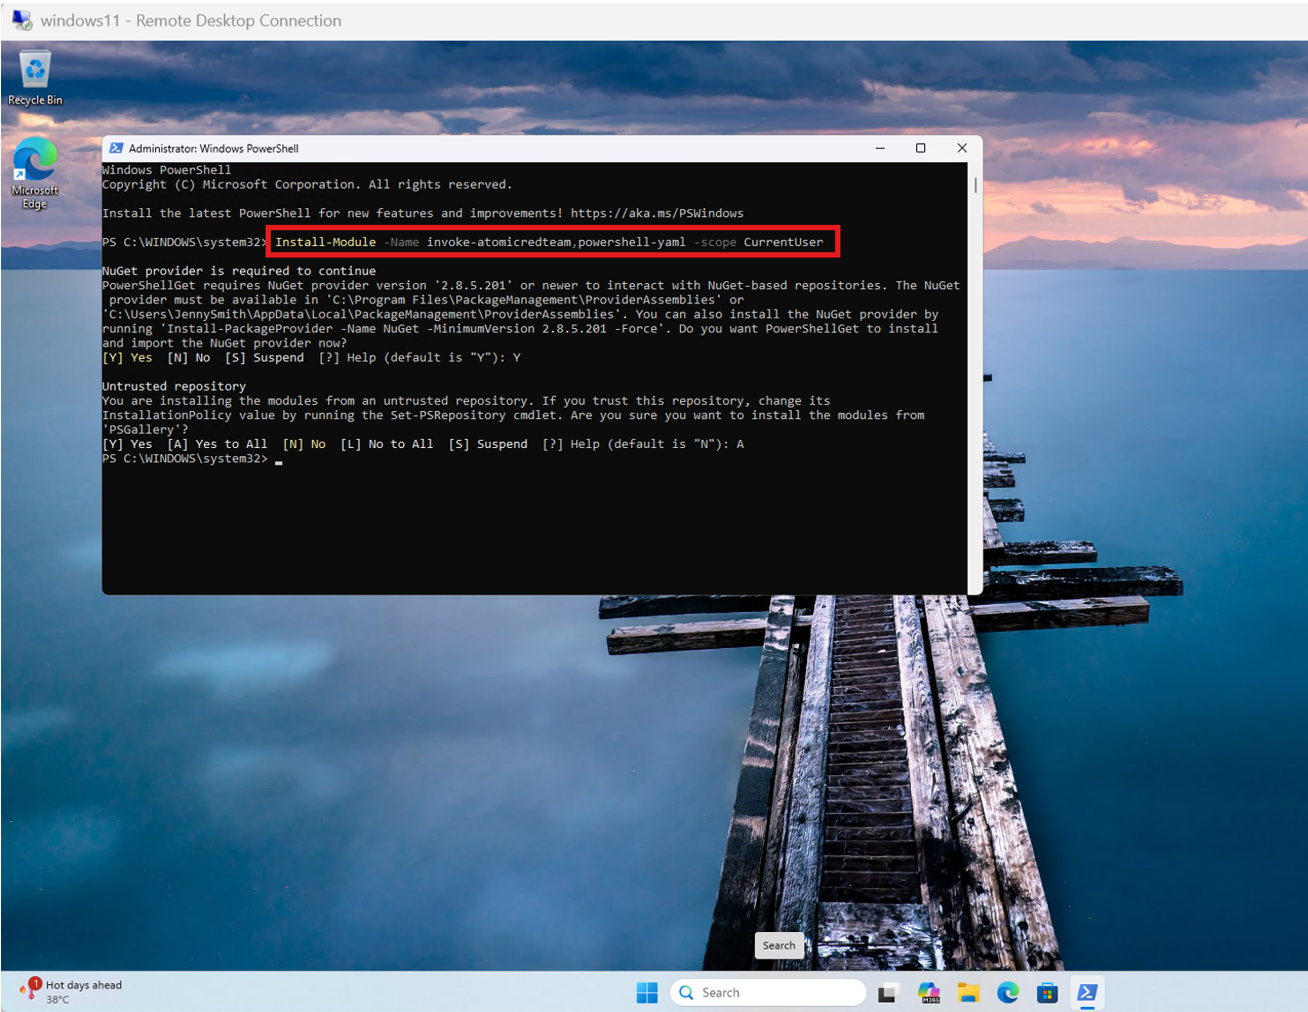Screen dimensions: 1308x1012
Task: Open Task View on the taskbar
Action: pyautogui.click(x=887, y=993)
